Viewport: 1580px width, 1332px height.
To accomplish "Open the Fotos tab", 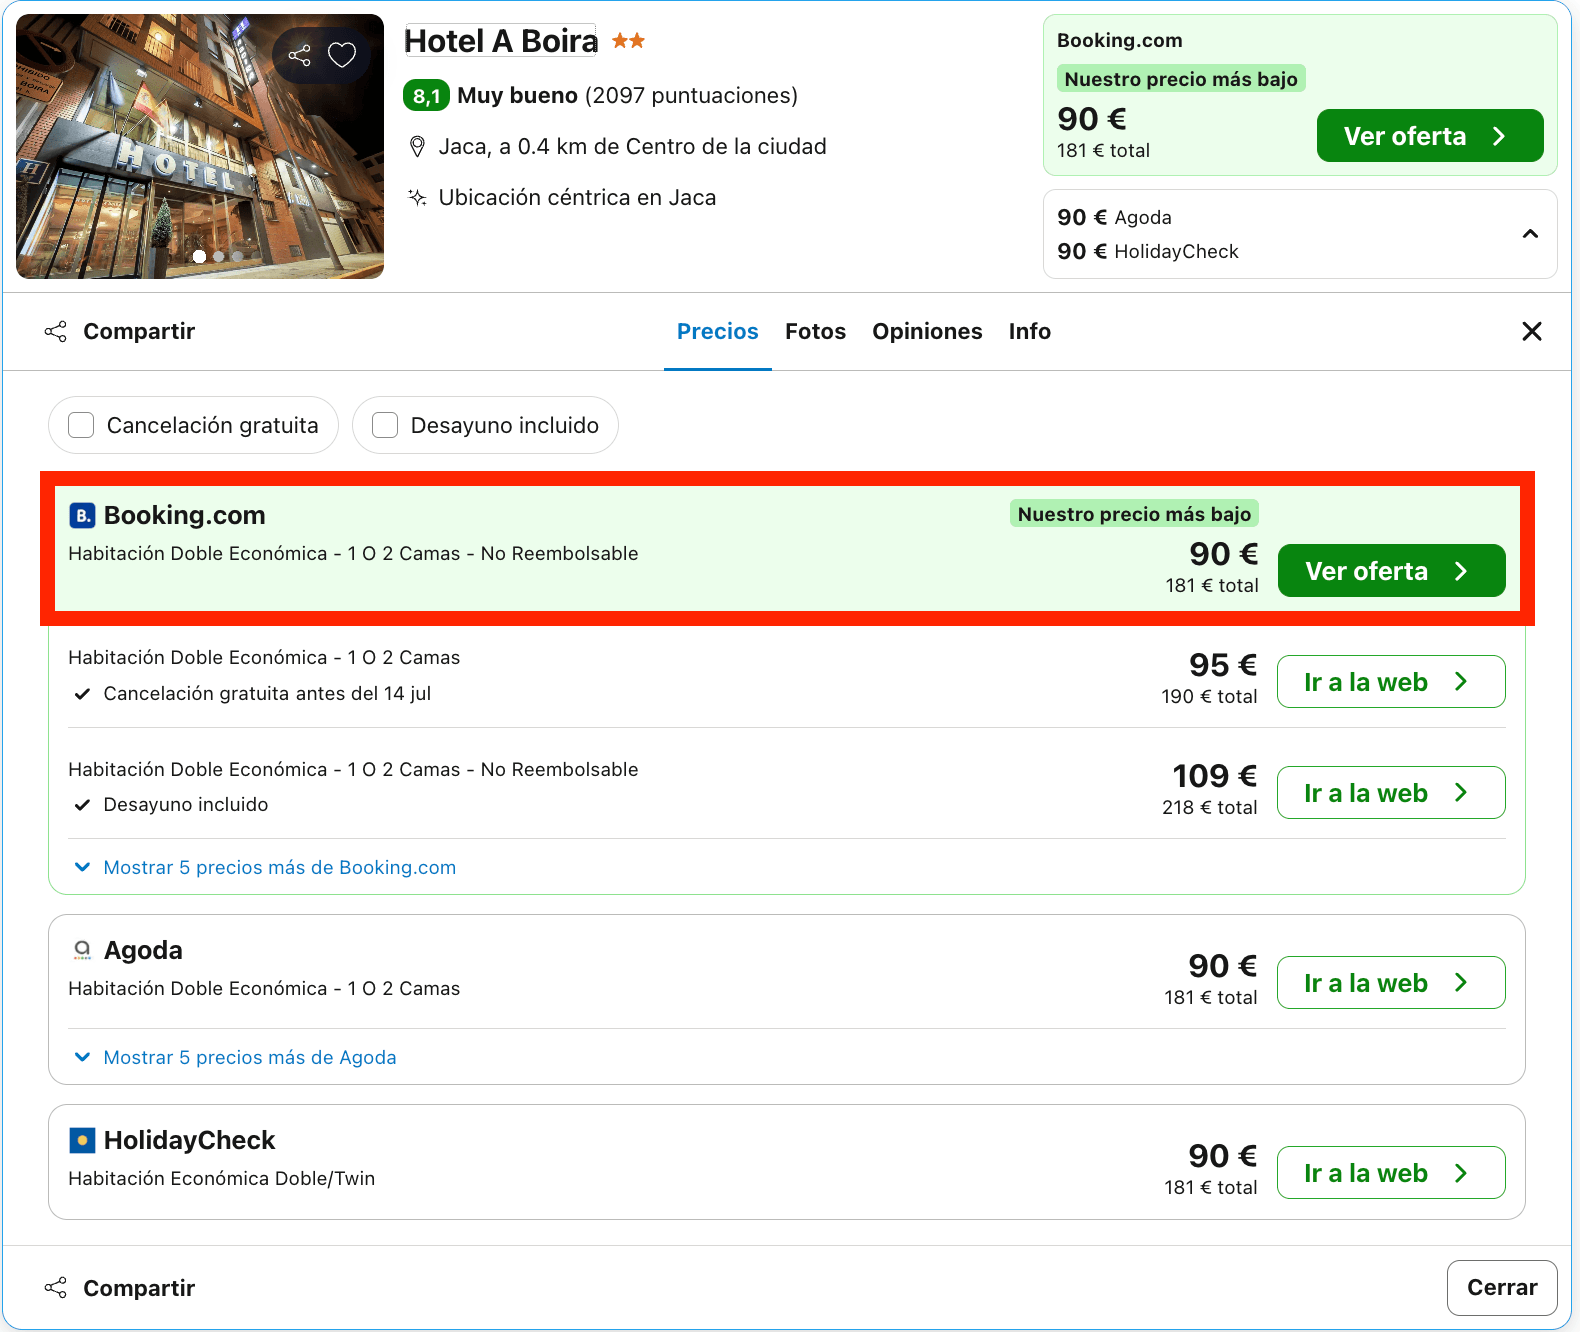I will pyautogui.click(x=815, y=331).
